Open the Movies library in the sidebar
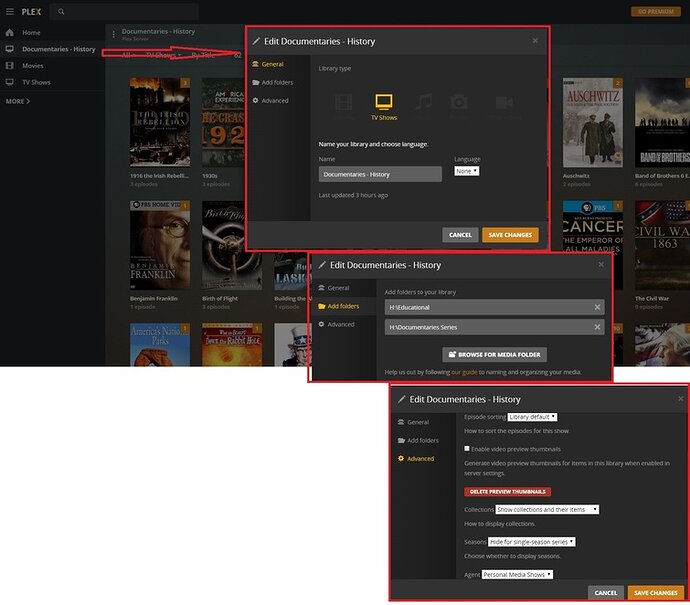The width and height of the screenshot is (690, 605). click(x=33, y=66)
